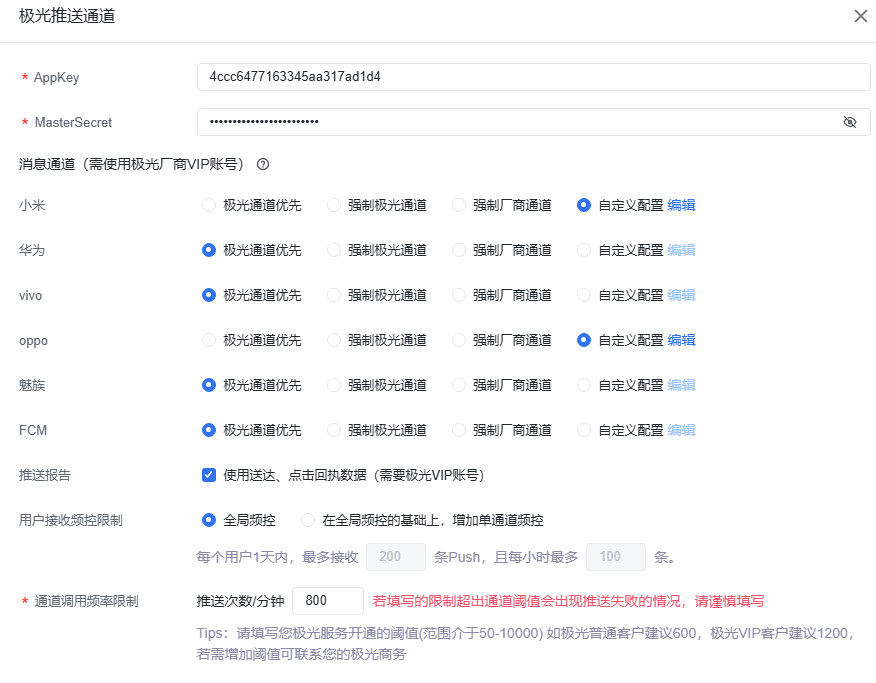The image size is (876, 683).
Task: Click help icon next to 消息通道
Action: tap(263, 164)
